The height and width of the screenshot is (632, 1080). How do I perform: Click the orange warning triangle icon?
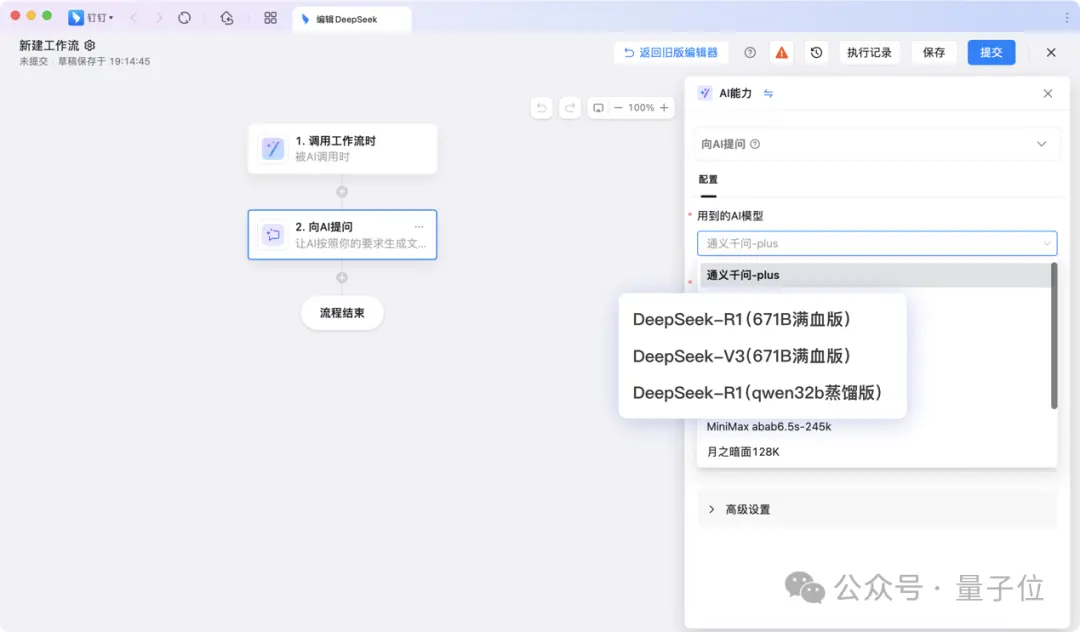[x=781, y=52]
